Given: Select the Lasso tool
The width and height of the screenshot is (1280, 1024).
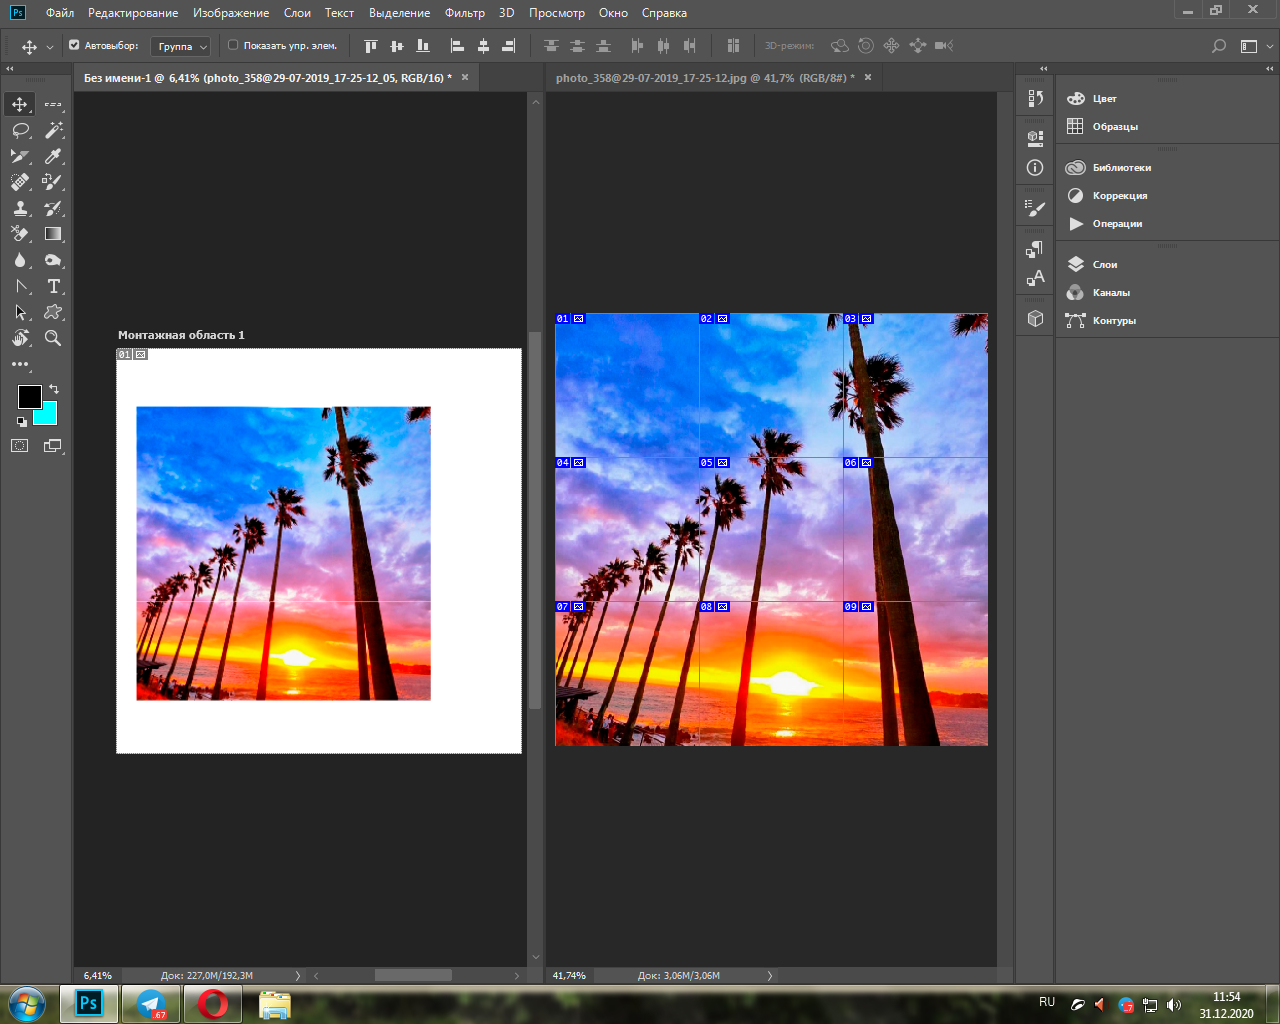Looking at the screenshot, I should (x=20, y=130).
